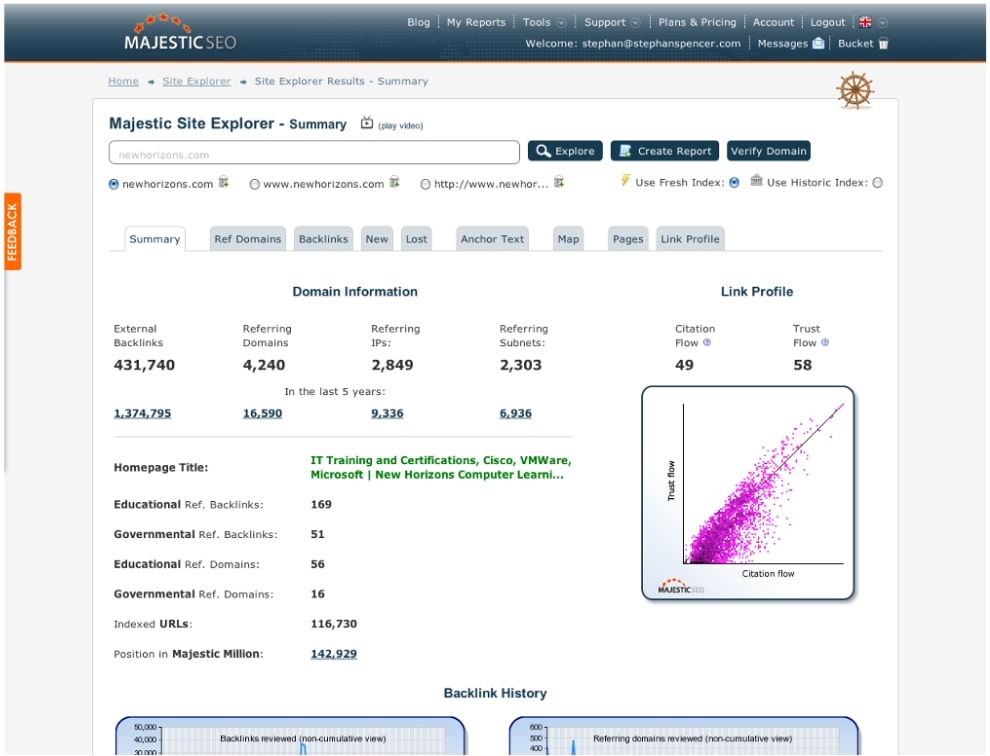The image size is (990, 756).
Task: Click the Majestic SEO logo
Action: pyautogui.click(x=181, y=33)
